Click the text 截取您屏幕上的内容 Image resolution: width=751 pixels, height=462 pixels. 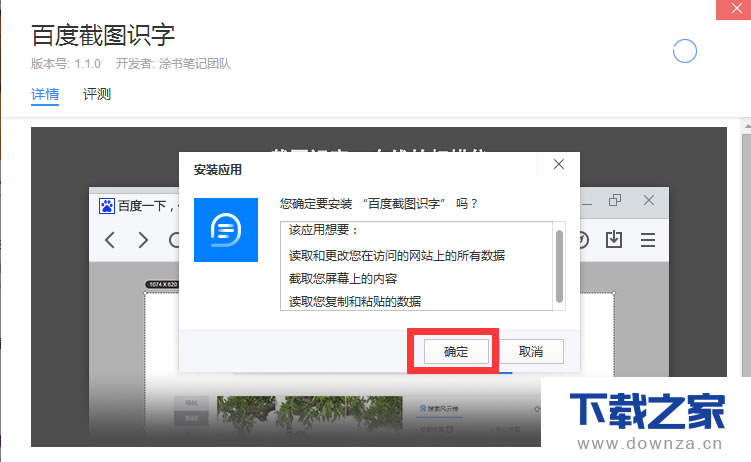pos(343,278)
